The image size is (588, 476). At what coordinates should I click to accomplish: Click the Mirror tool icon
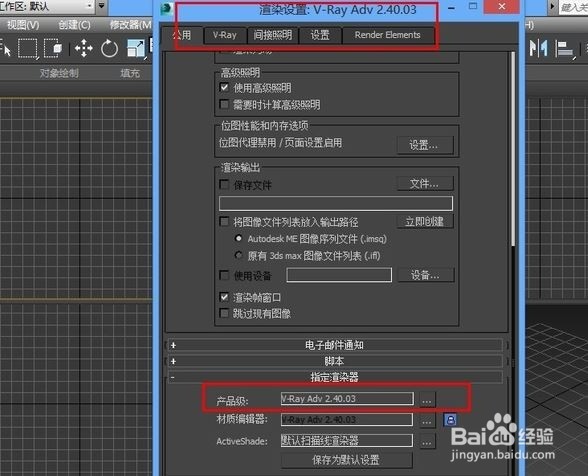[x=538, y=48]
